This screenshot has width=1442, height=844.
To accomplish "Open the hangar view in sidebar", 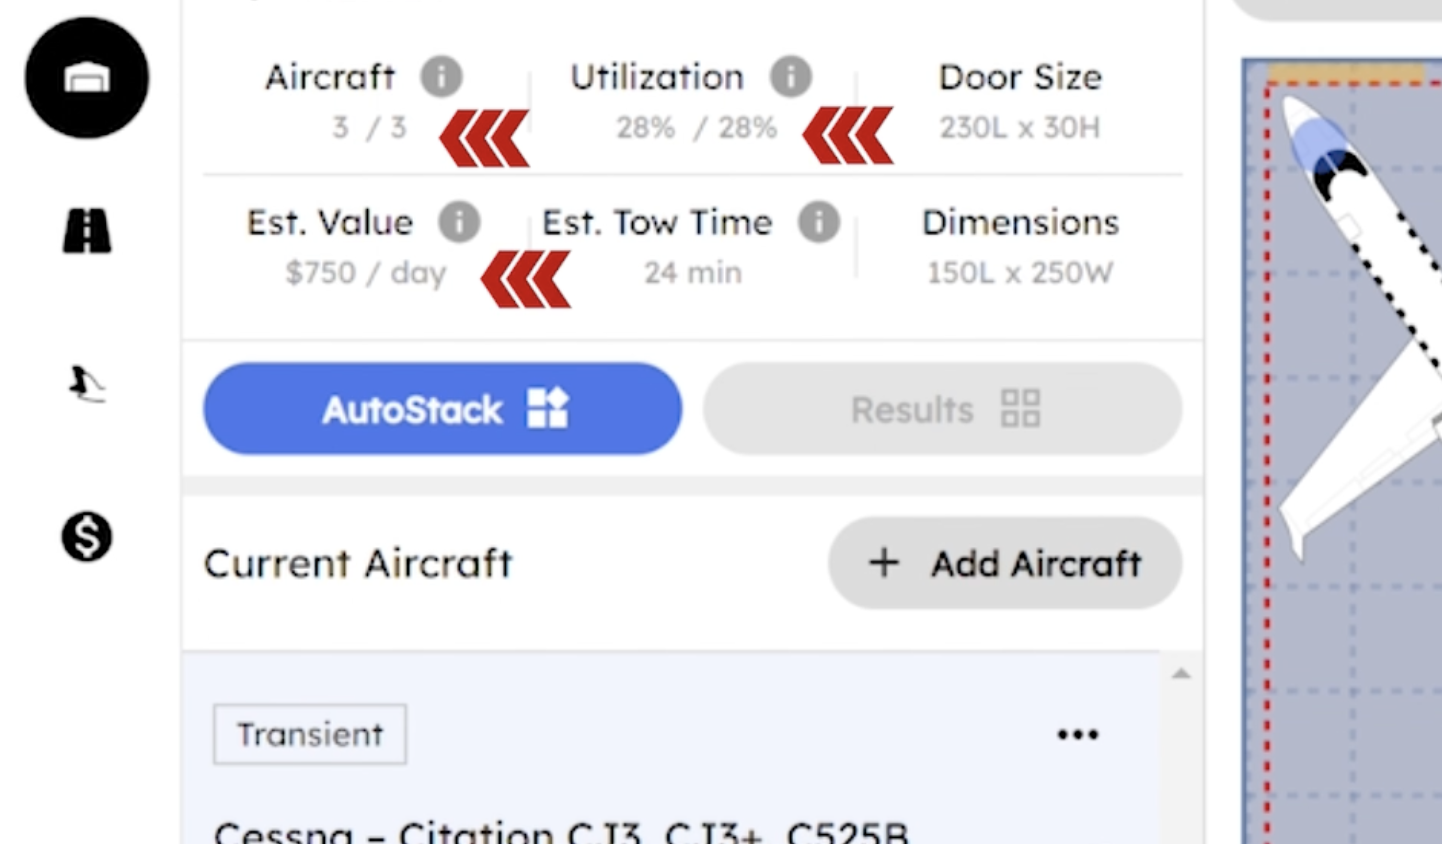I will [x=87, y=78].
